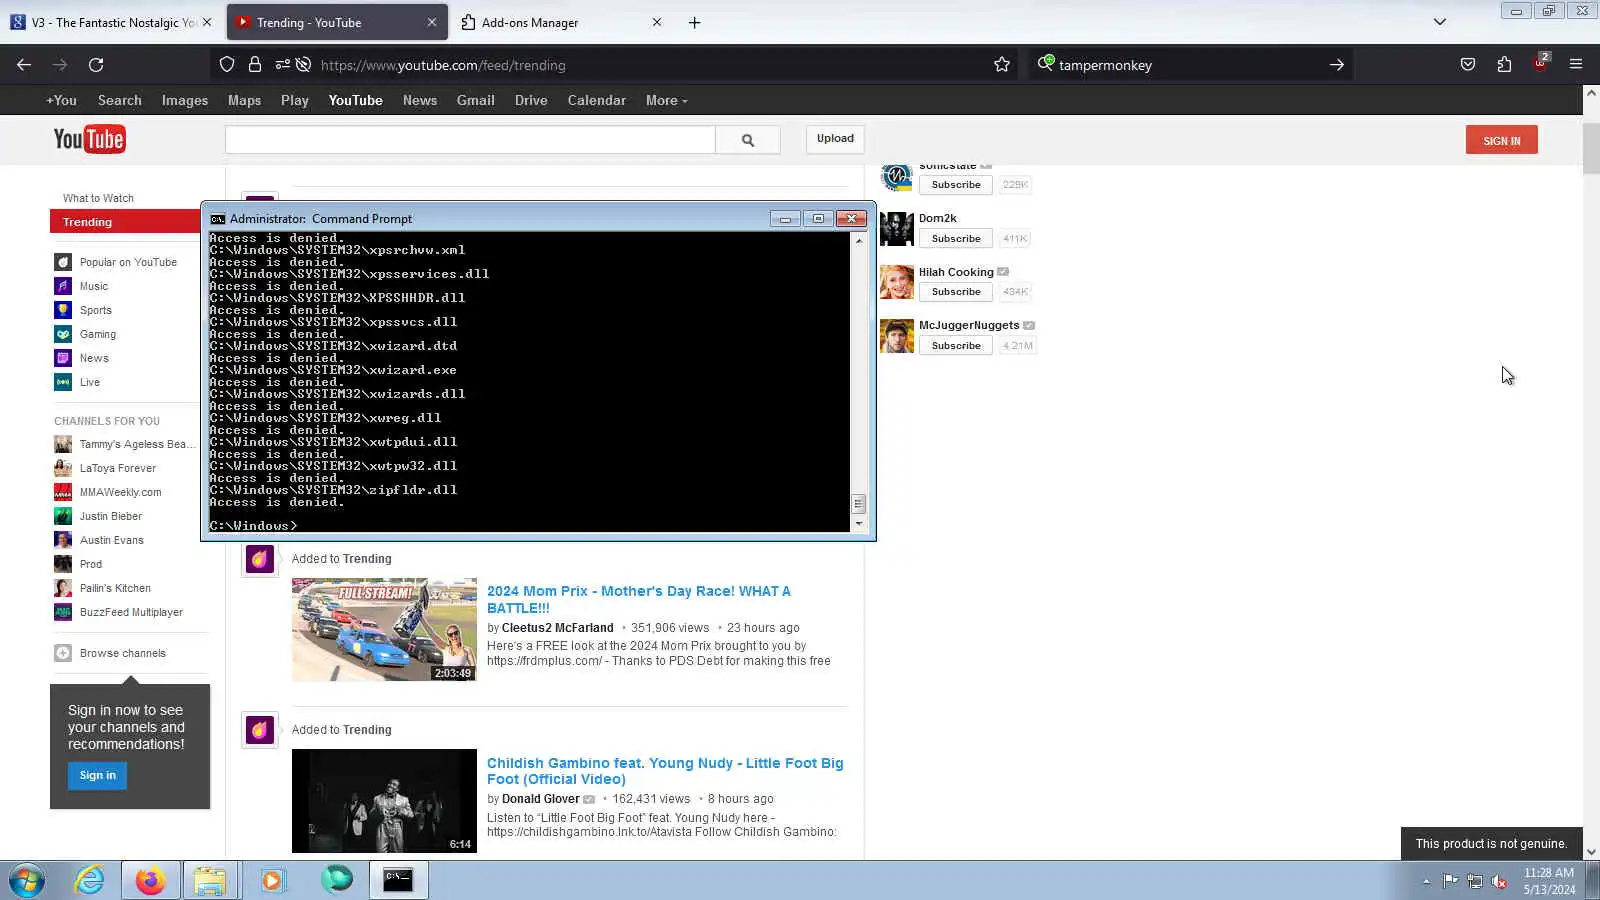
Task: Open the Firefox application menu
Action: [1576, 65]
